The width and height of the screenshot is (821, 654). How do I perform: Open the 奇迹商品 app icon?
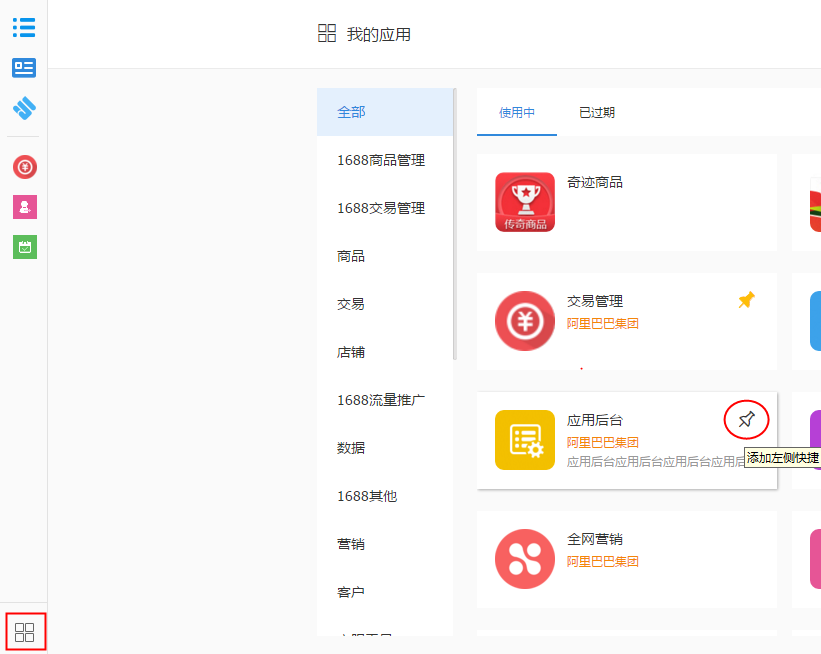pyautogui.click(x=523, y=202)
